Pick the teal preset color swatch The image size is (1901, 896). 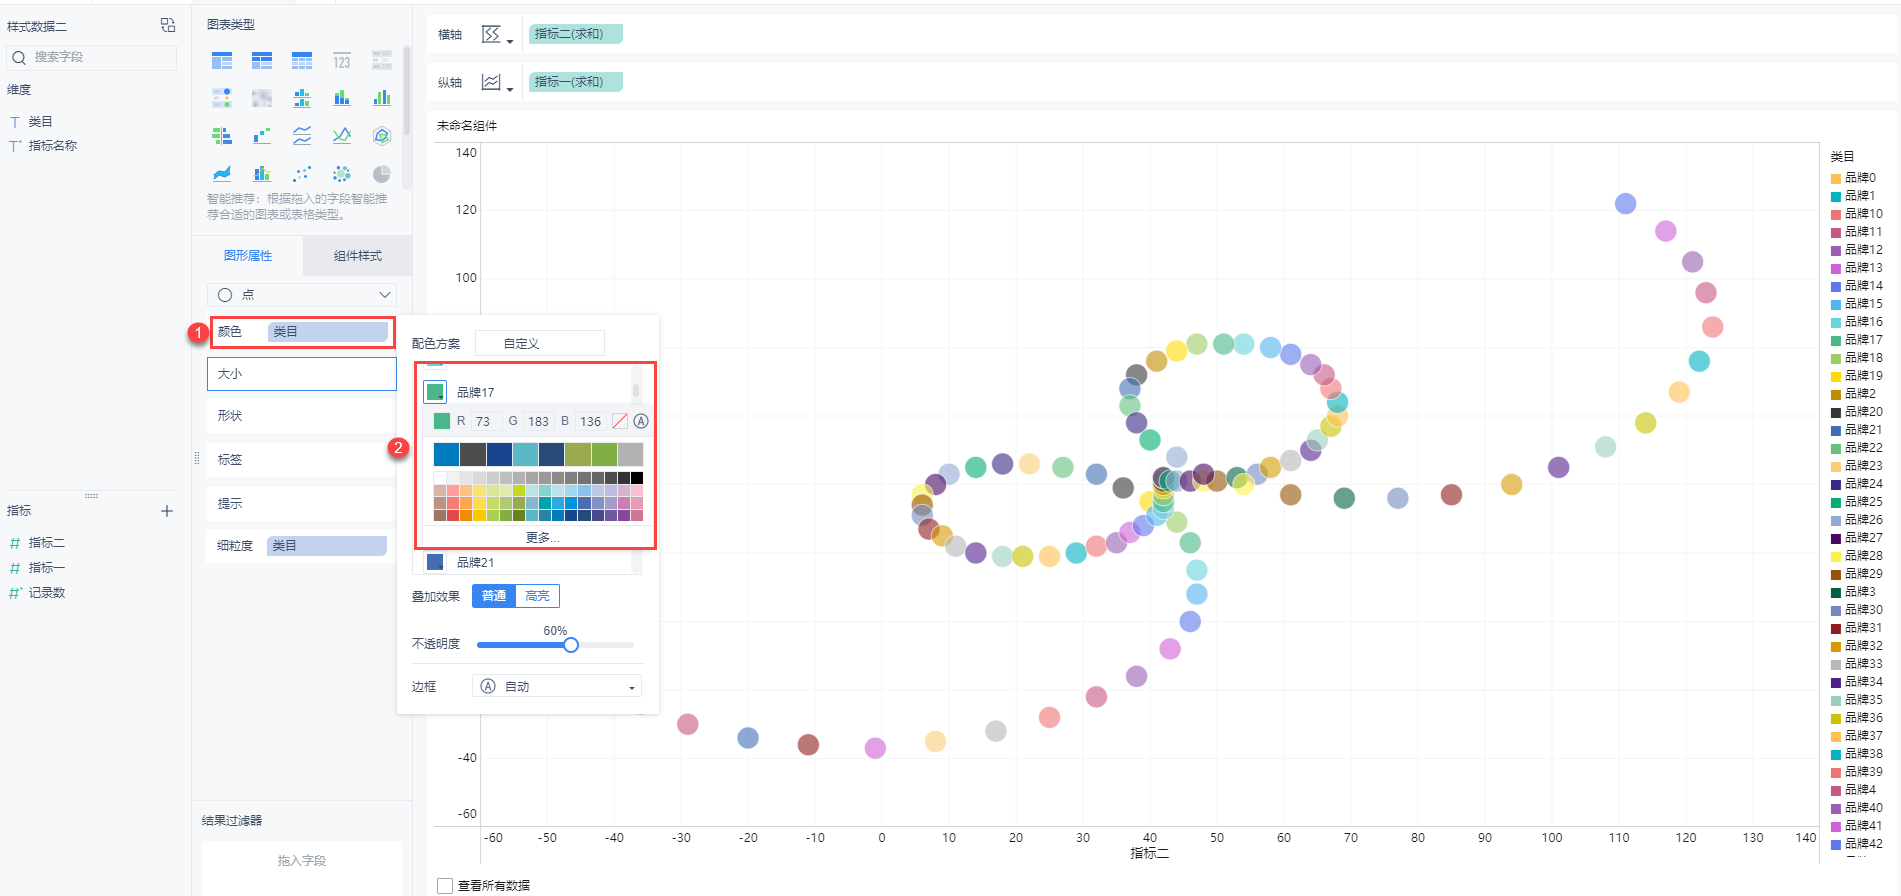[x=525, y=455]
